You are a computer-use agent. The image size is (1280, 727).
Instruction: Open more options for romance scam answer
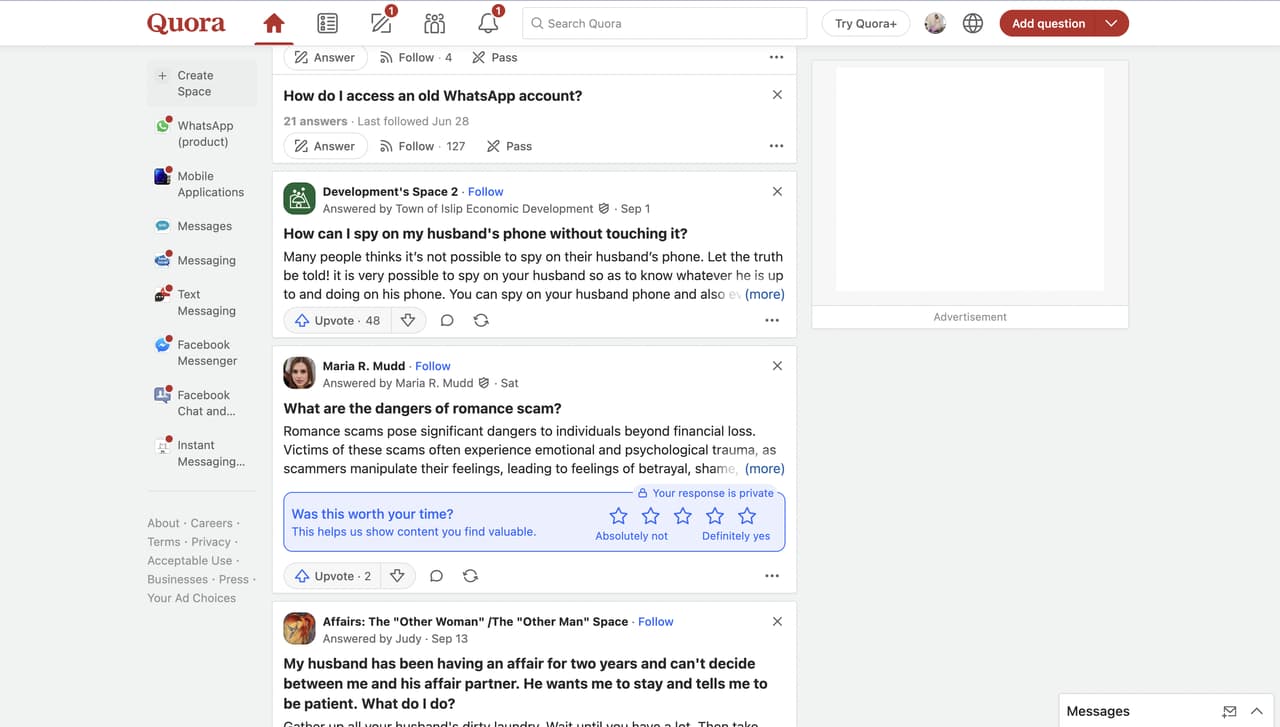(x=772, y=576)
